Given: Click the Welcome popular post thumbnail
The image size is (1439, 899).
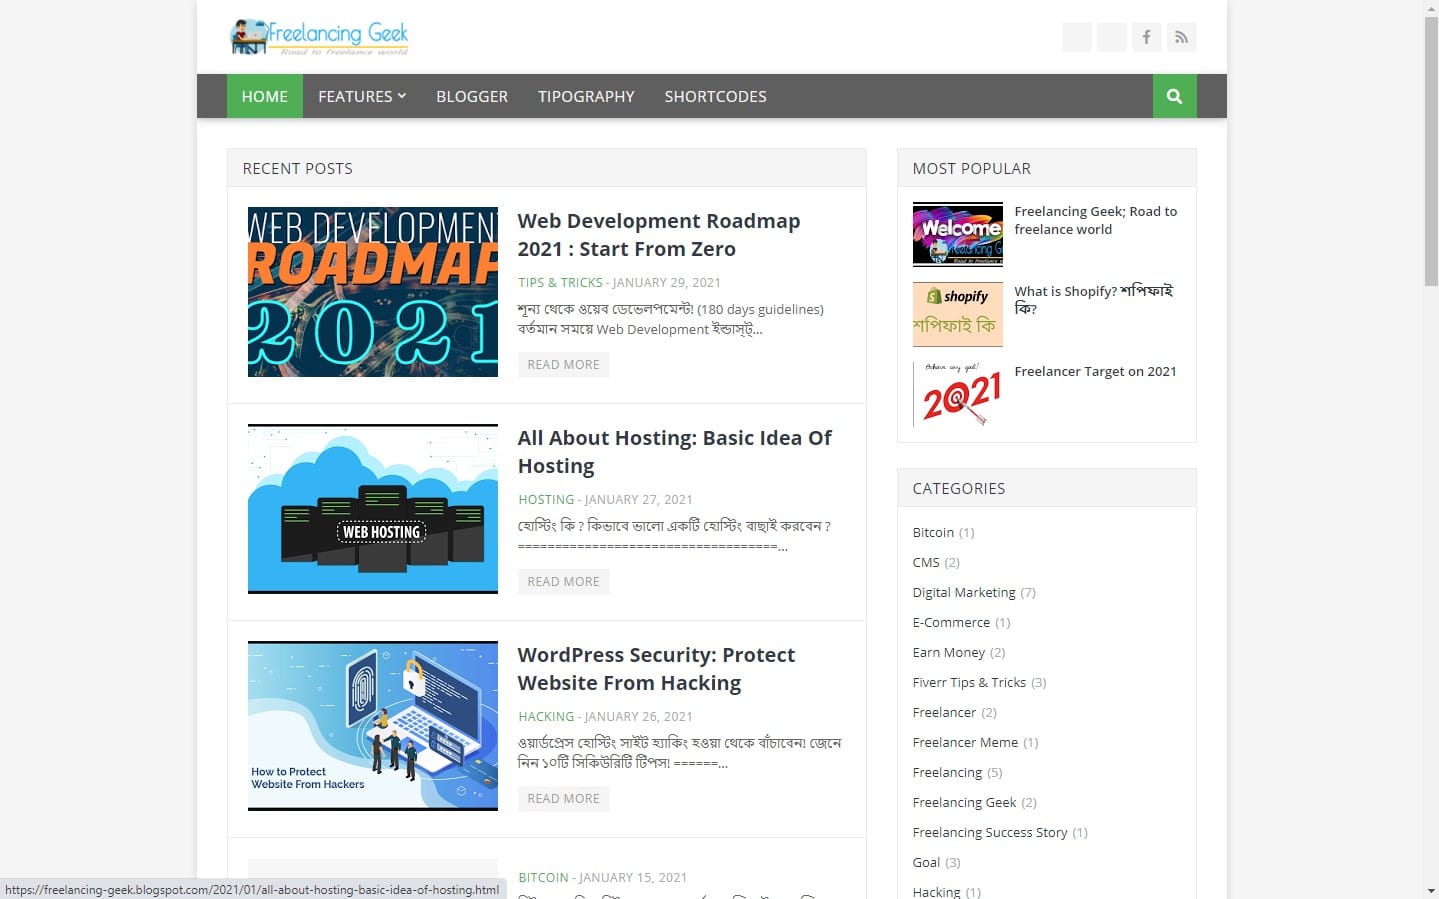Looking at the screenshot, I should (x=958, y=234).
